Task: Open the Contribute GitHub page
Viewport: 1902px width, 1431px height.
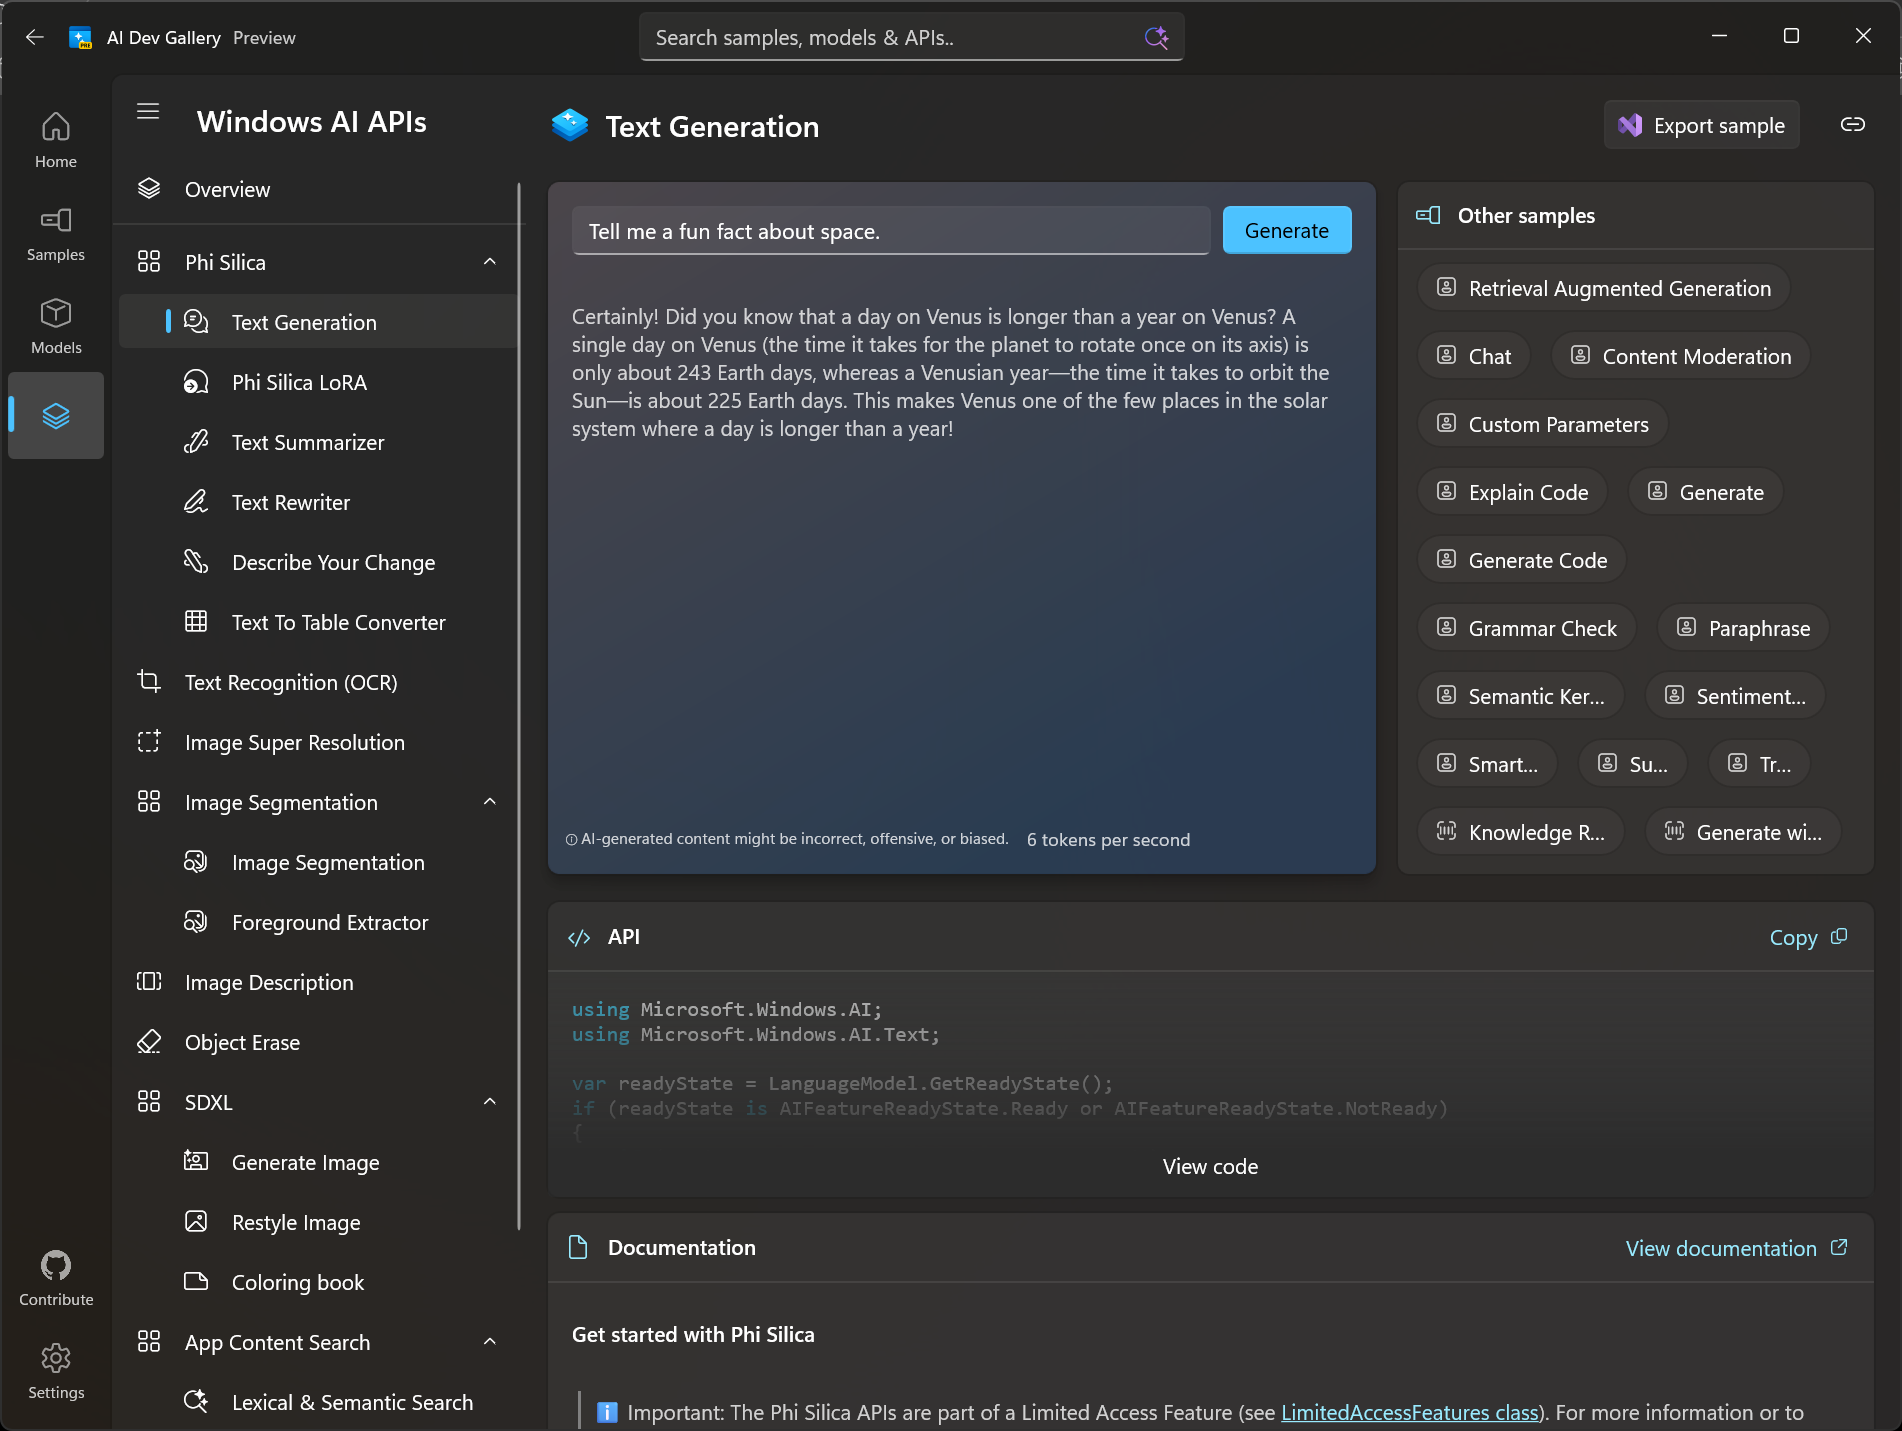Action: (55, 1276)
